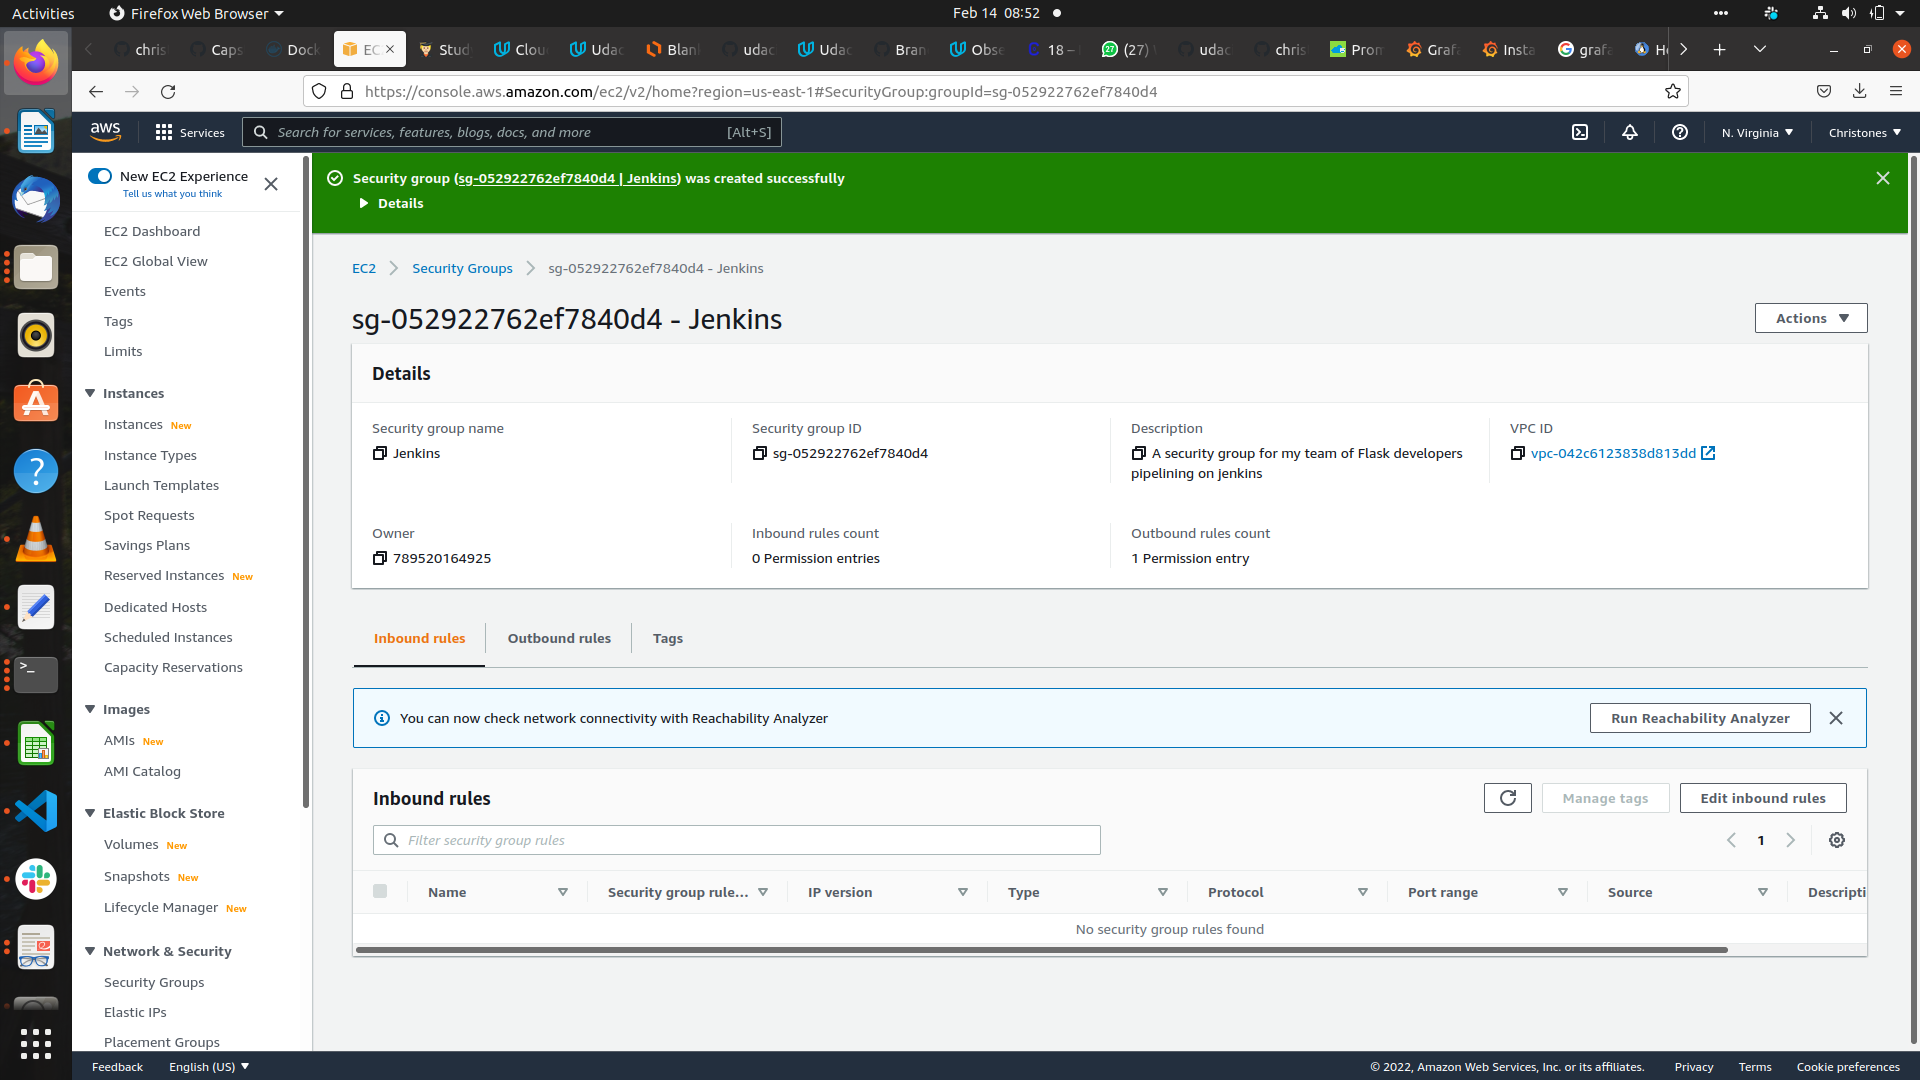Open the Actions dropdown
The width and height of the screenshot is (1920, 1080).
click(x=1811, y=318)
